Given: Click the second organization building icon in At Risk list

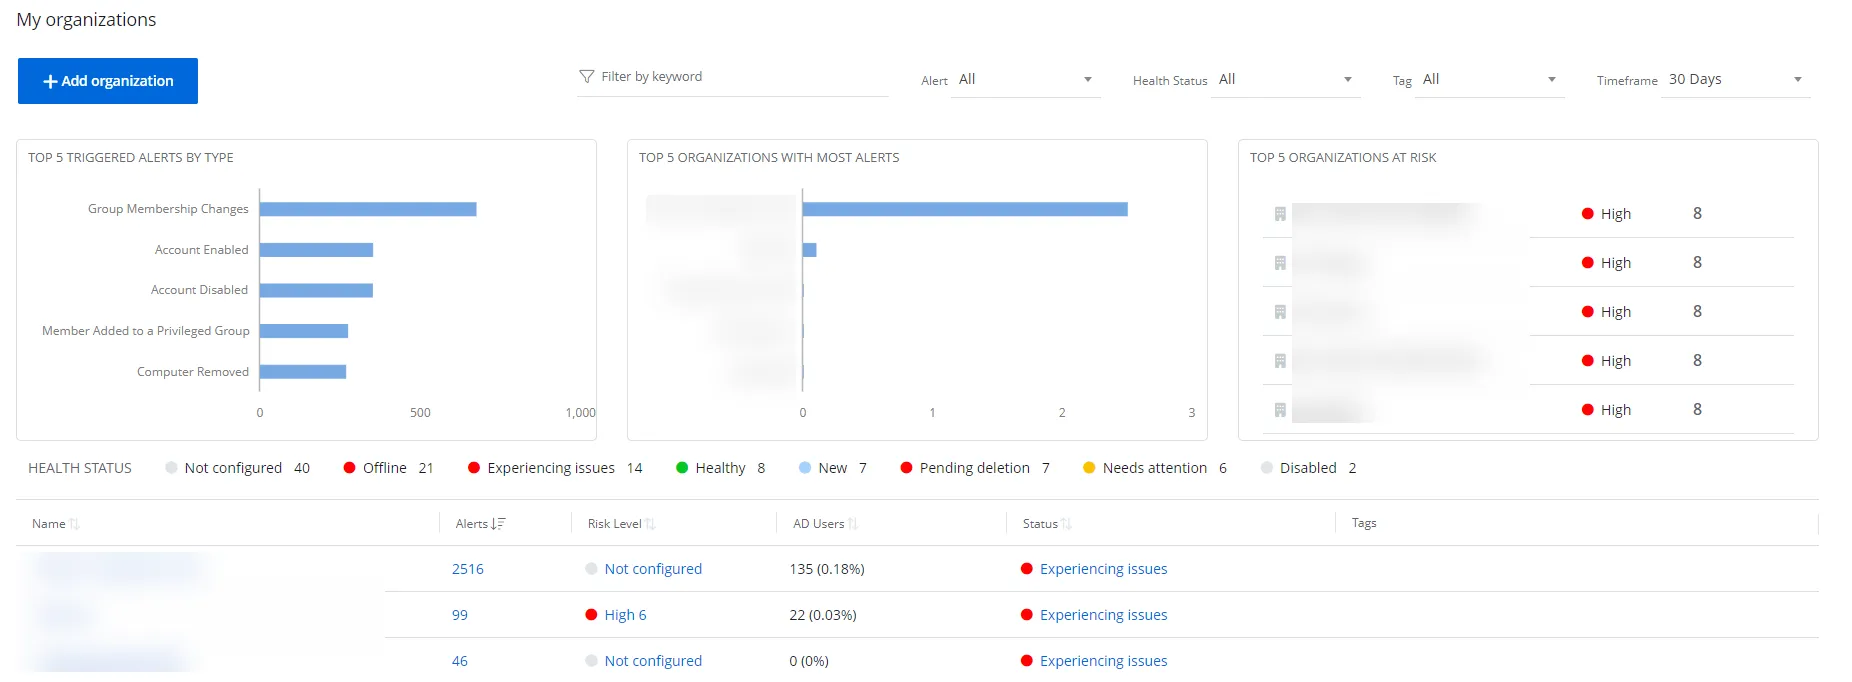Looking at the screenshot, I should pyautogui.click(x=1280, y=263).
